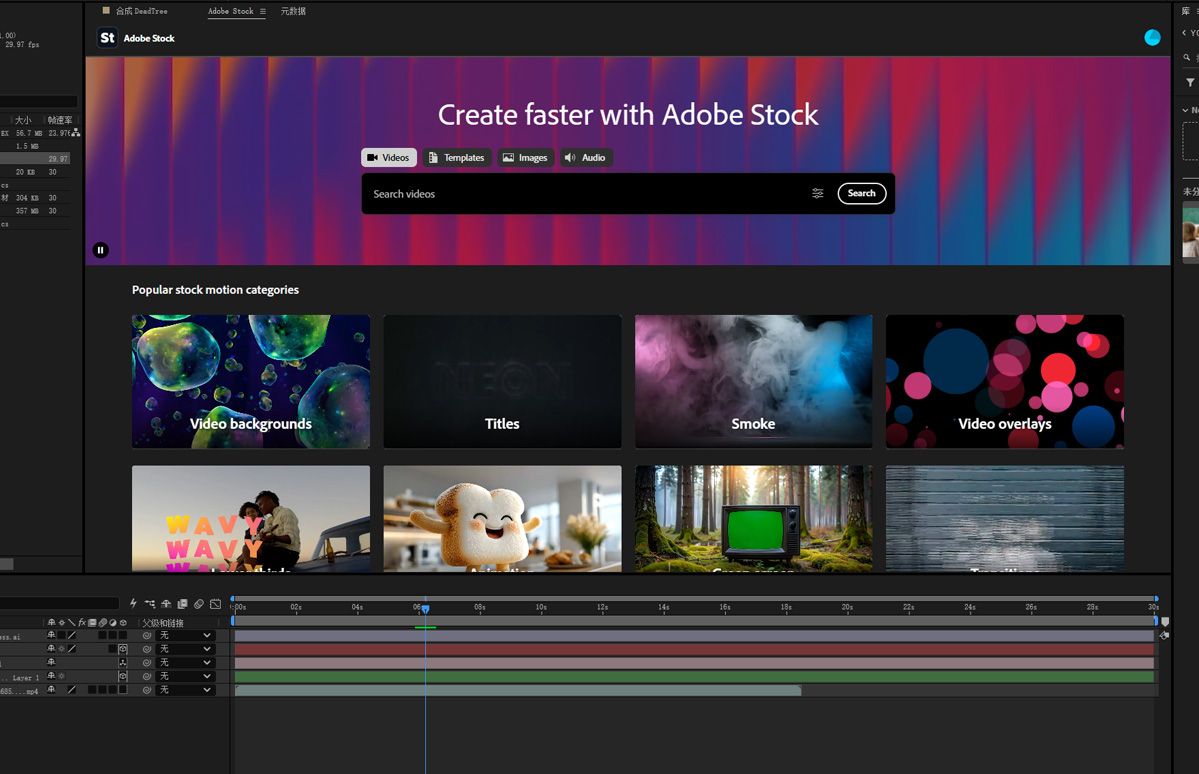Open the Video overlays category card

tap(1005, 381)
